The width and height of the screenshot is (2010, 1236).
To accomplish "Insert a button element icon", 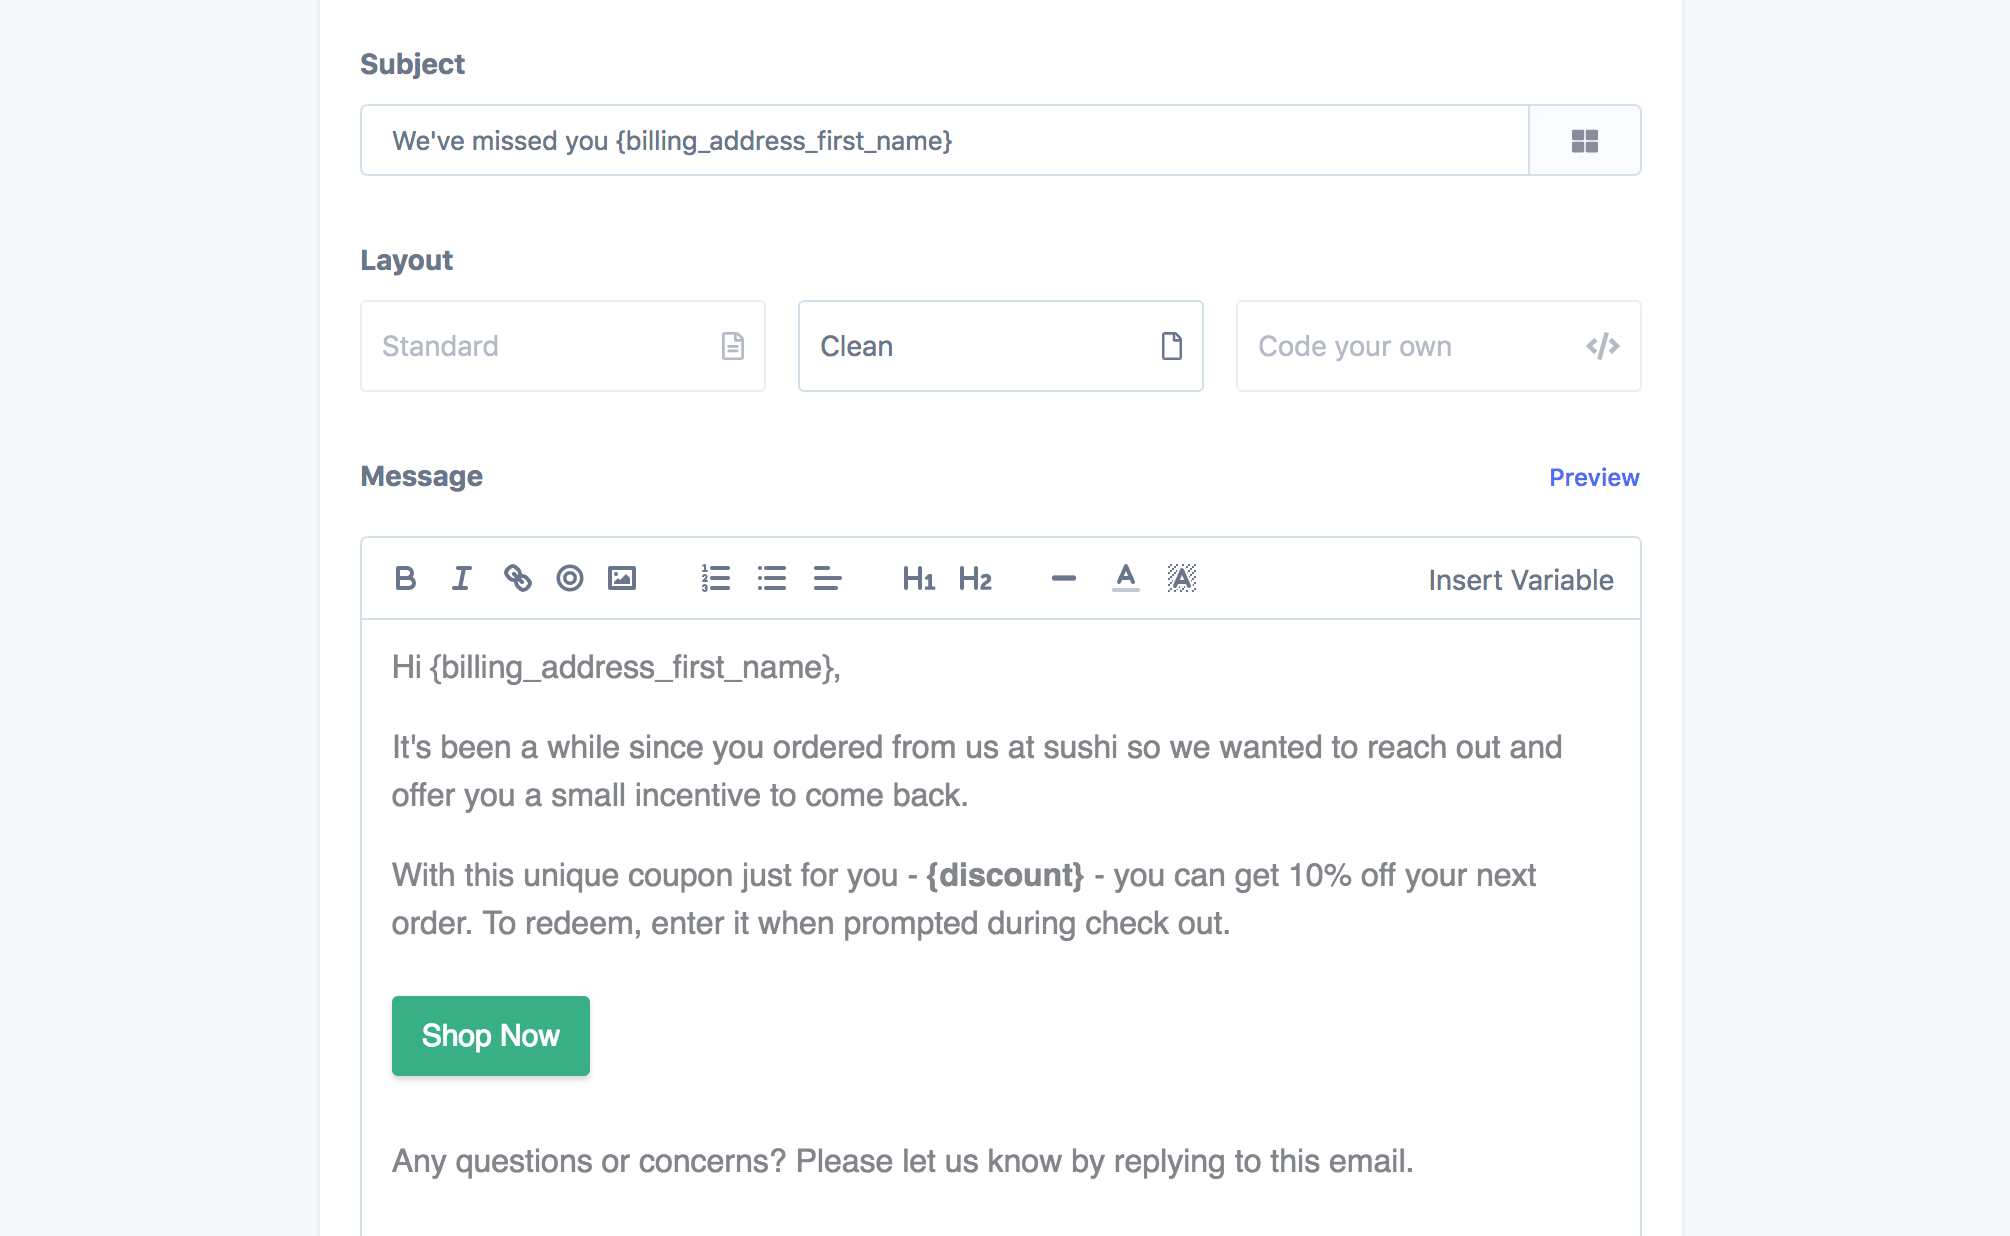I will click(x=570, y=578).
